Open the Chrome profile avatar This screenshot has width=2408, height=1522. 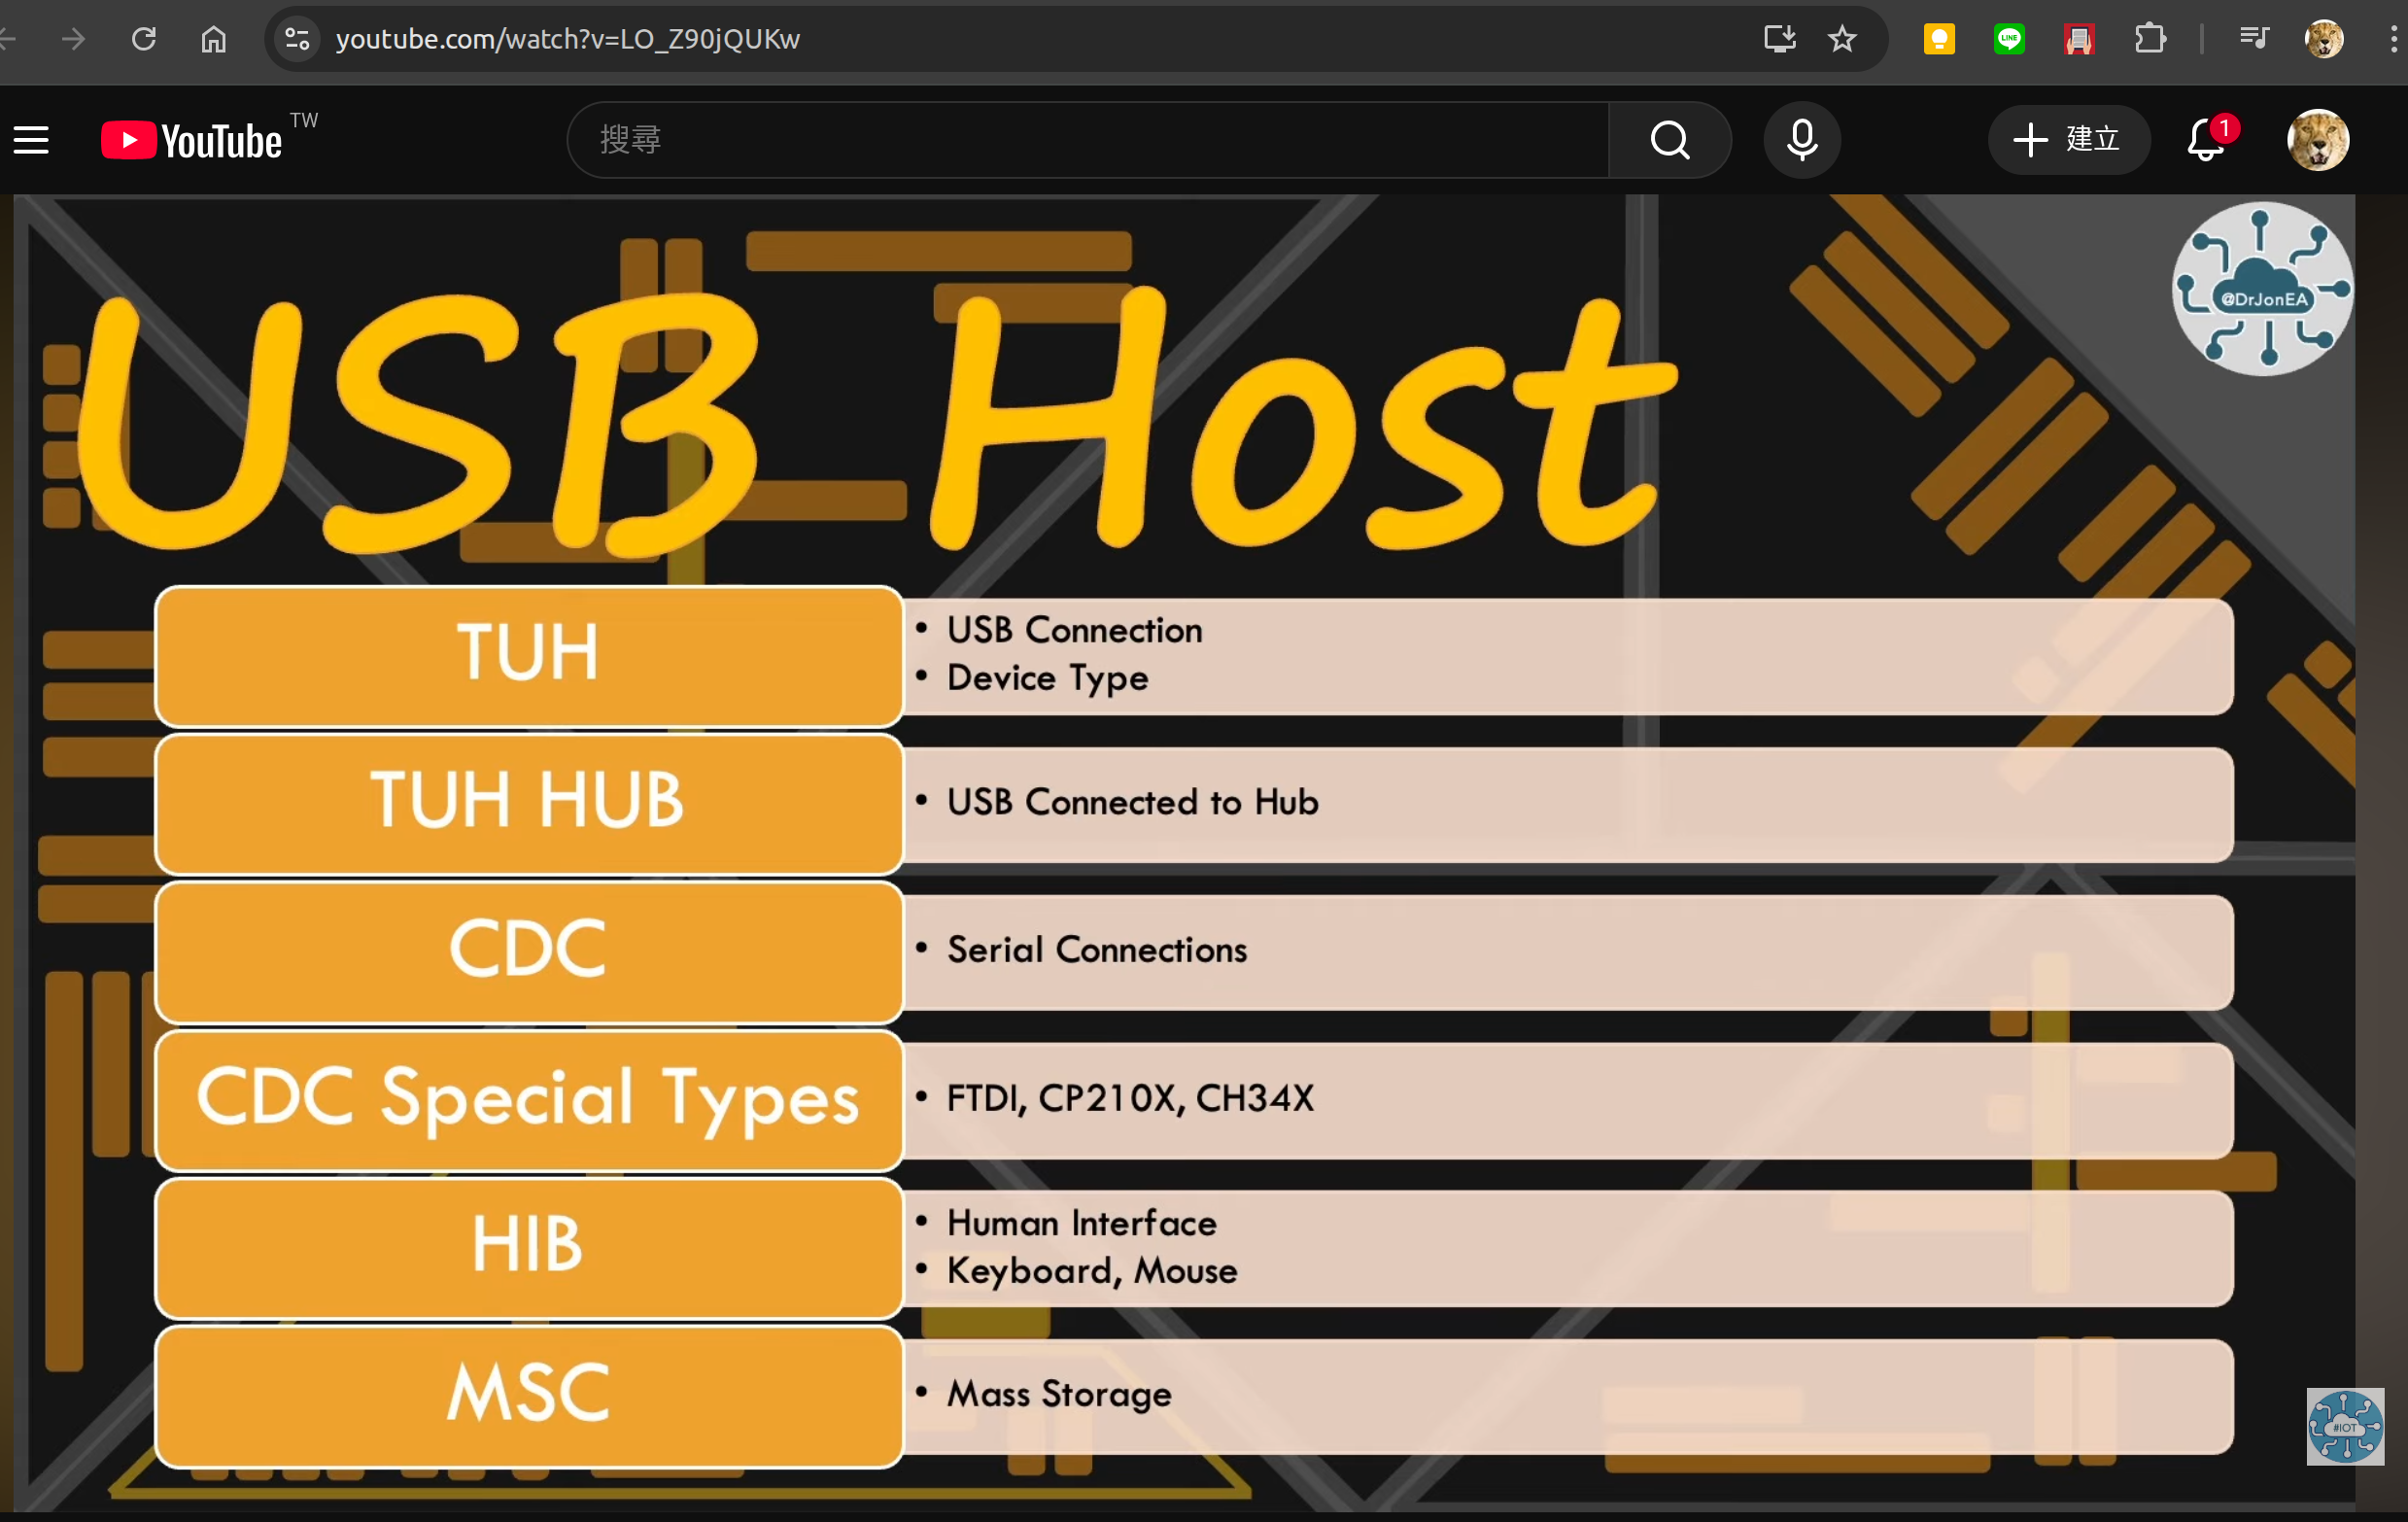click(x=2324, y=39)
